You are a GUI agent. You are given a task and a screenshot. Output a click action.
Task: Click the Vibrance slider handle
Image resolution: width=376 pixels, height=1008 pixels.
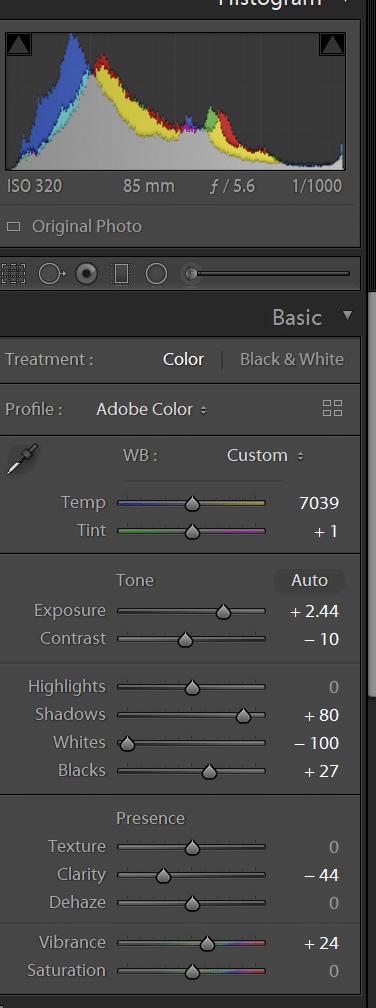point(207,944)
